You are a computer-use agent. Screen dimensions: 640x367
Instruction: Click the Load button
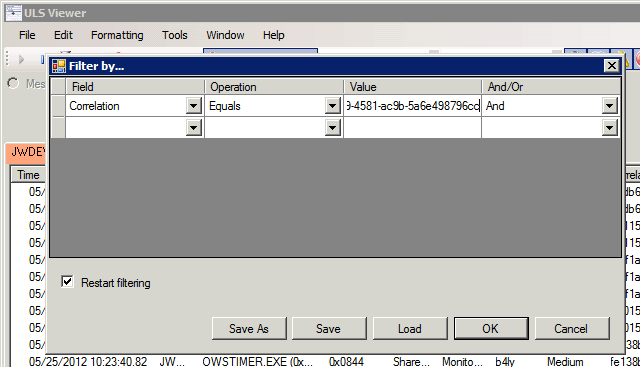(x=410, y=329)
